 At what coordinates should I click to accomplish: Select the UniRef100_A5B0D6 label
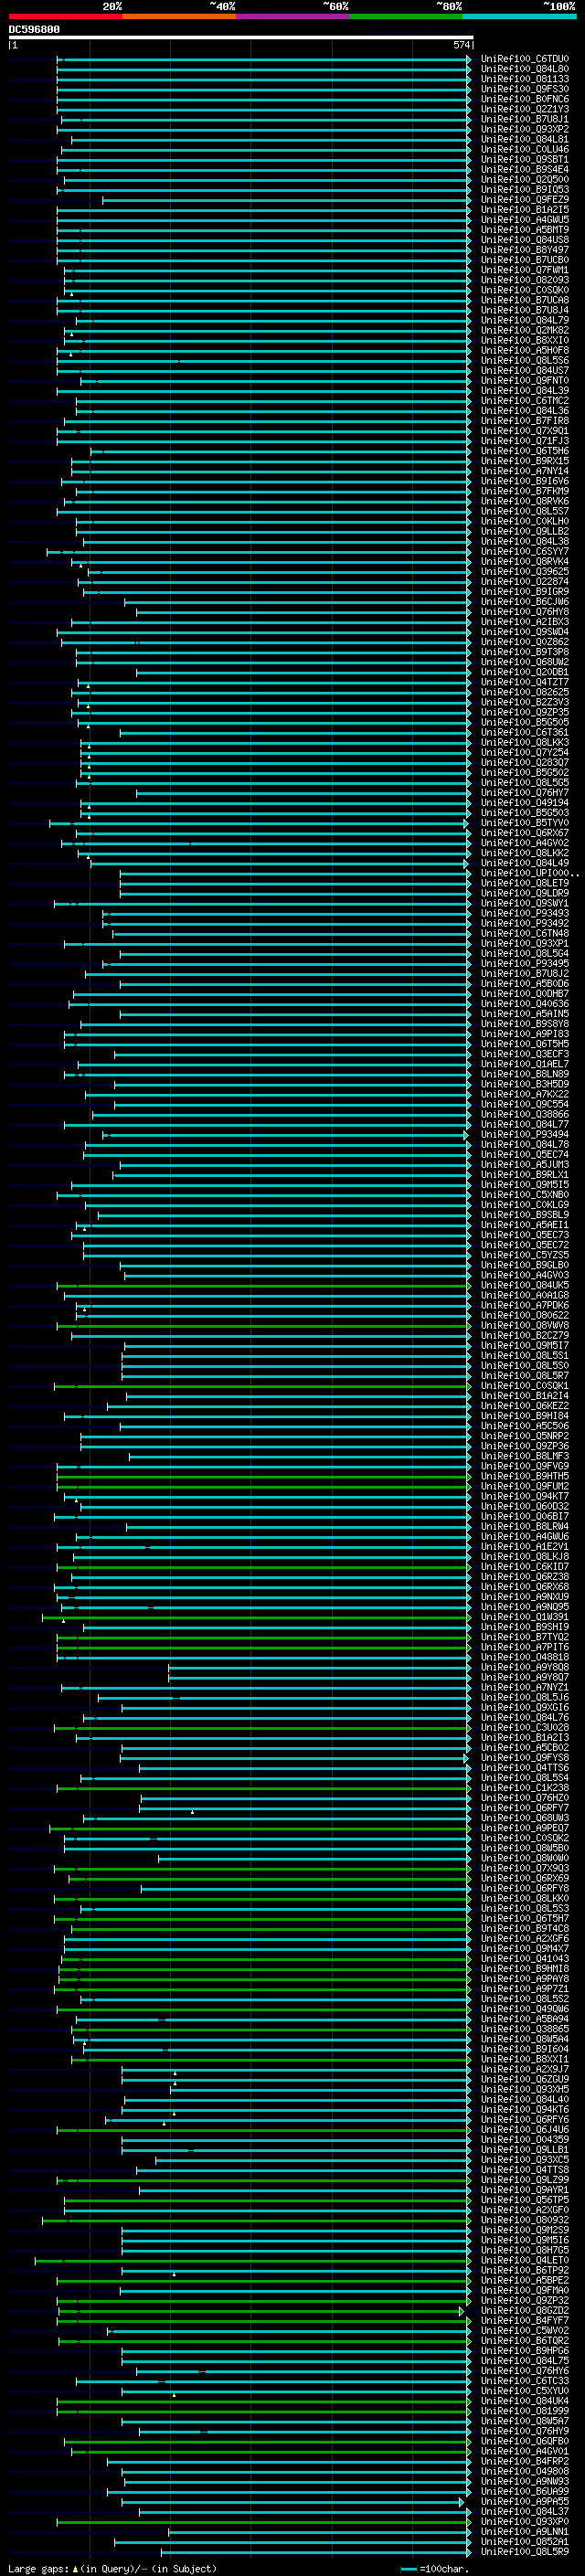click(x=524, y=983)
